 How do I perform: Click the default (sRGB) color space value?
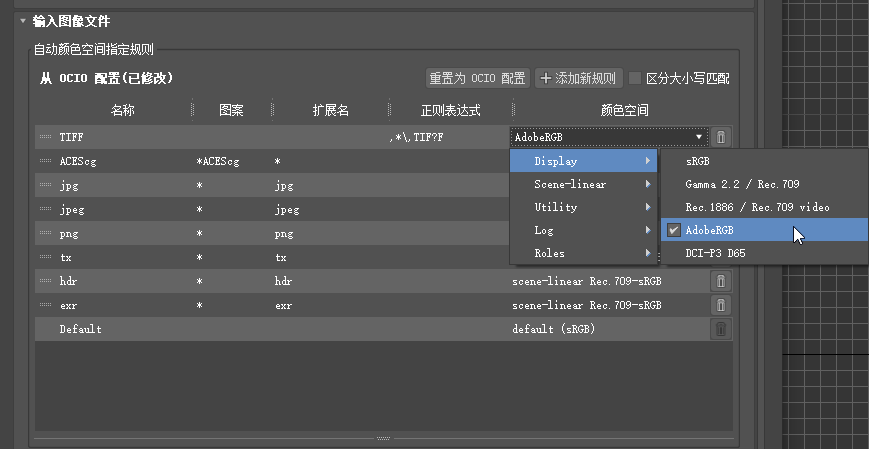(x=554, y=329)
